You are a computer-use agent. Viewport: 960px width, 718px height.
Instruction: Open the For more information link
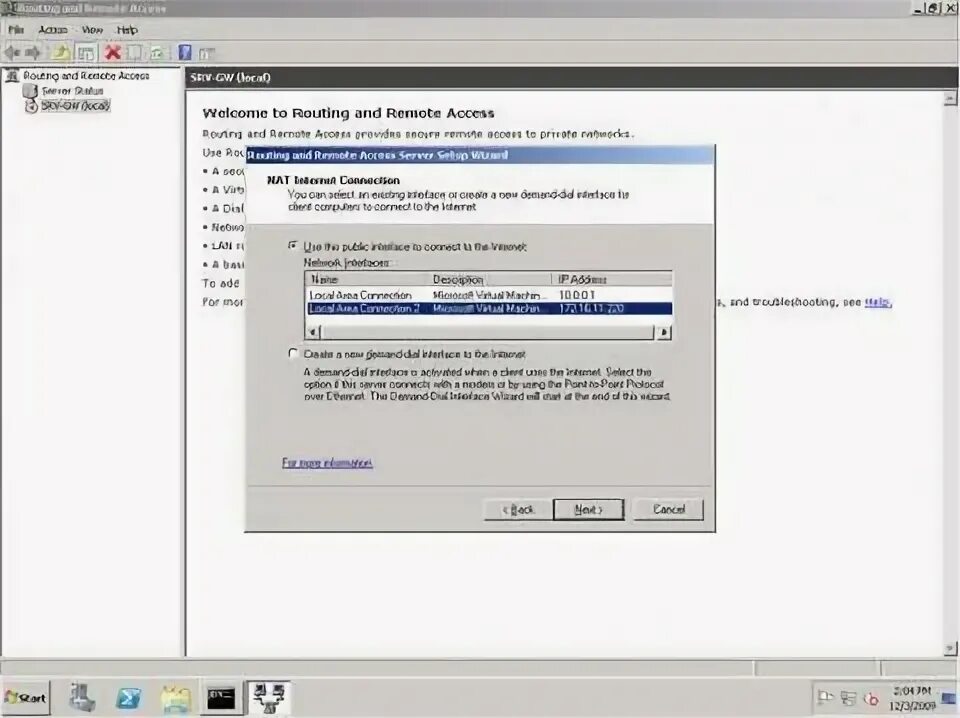(x=327, y=463)
